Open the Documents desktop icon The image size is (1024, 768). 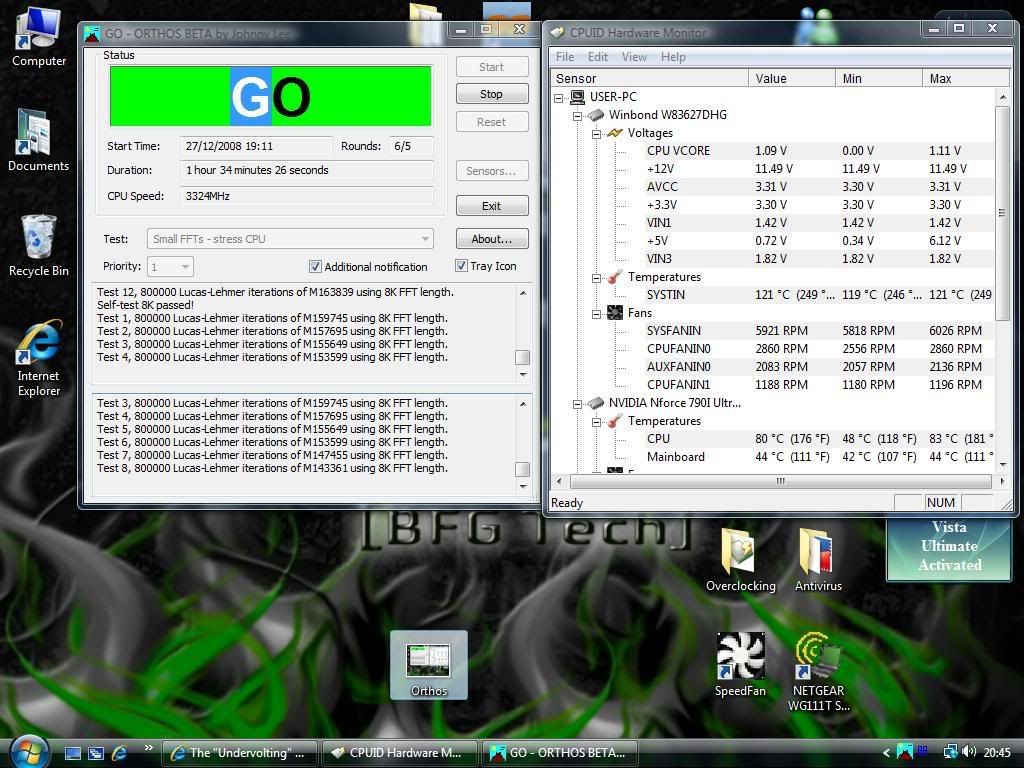pyautogui.click(x=38, y=140)
